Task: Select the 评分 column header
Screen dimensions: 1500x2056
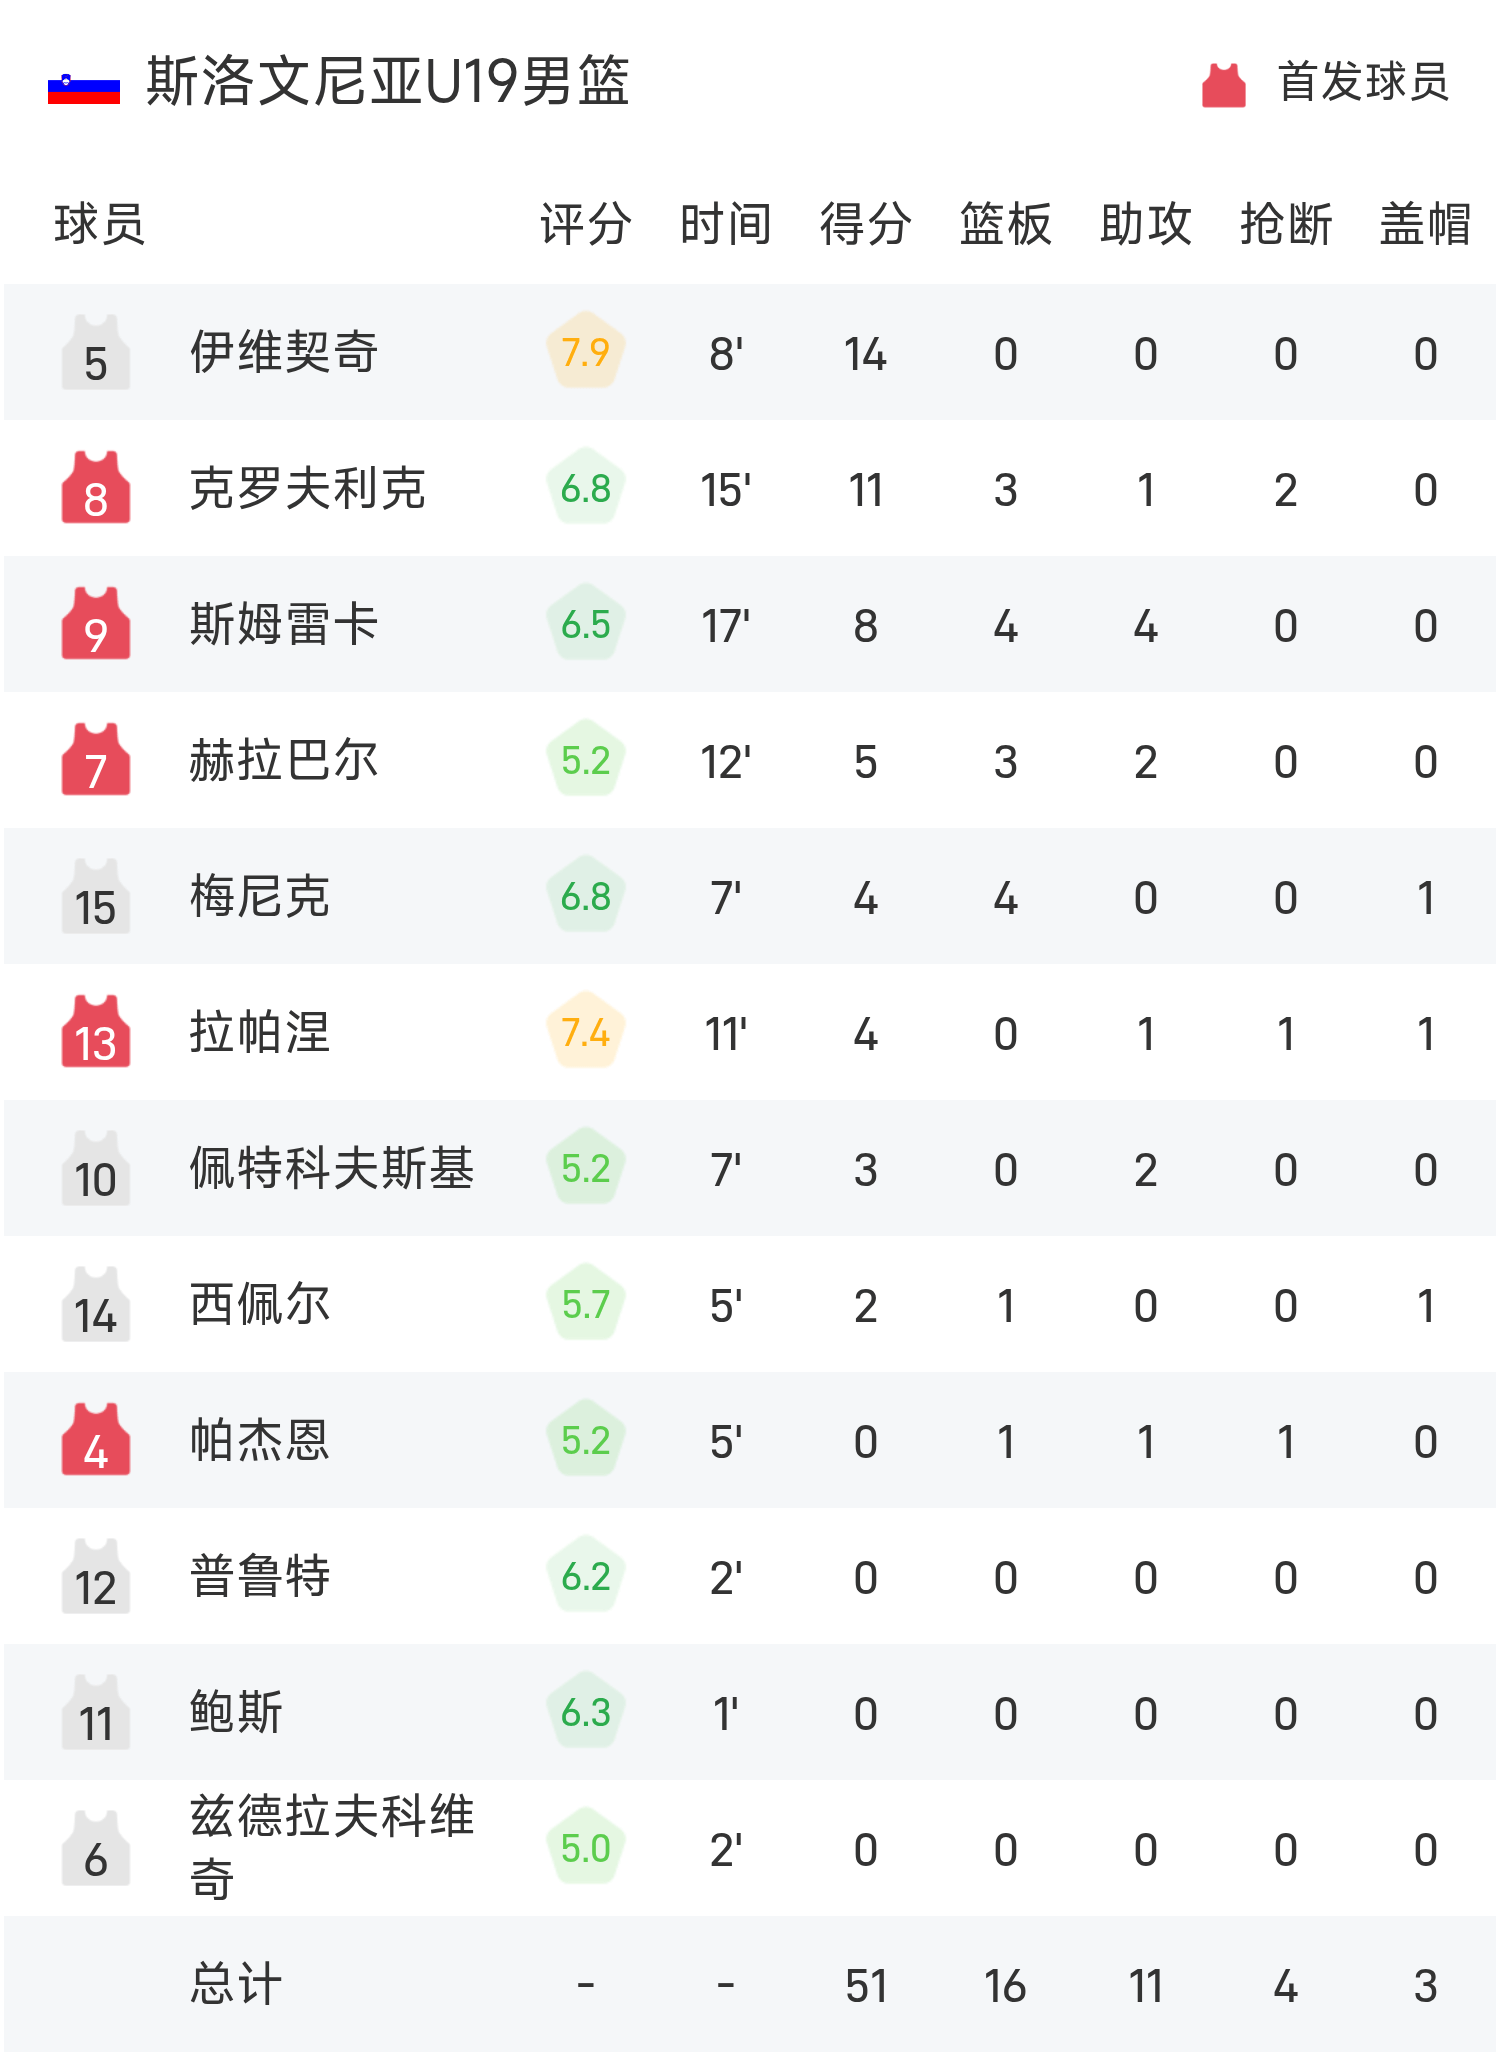Action: (x=583, y=225)
